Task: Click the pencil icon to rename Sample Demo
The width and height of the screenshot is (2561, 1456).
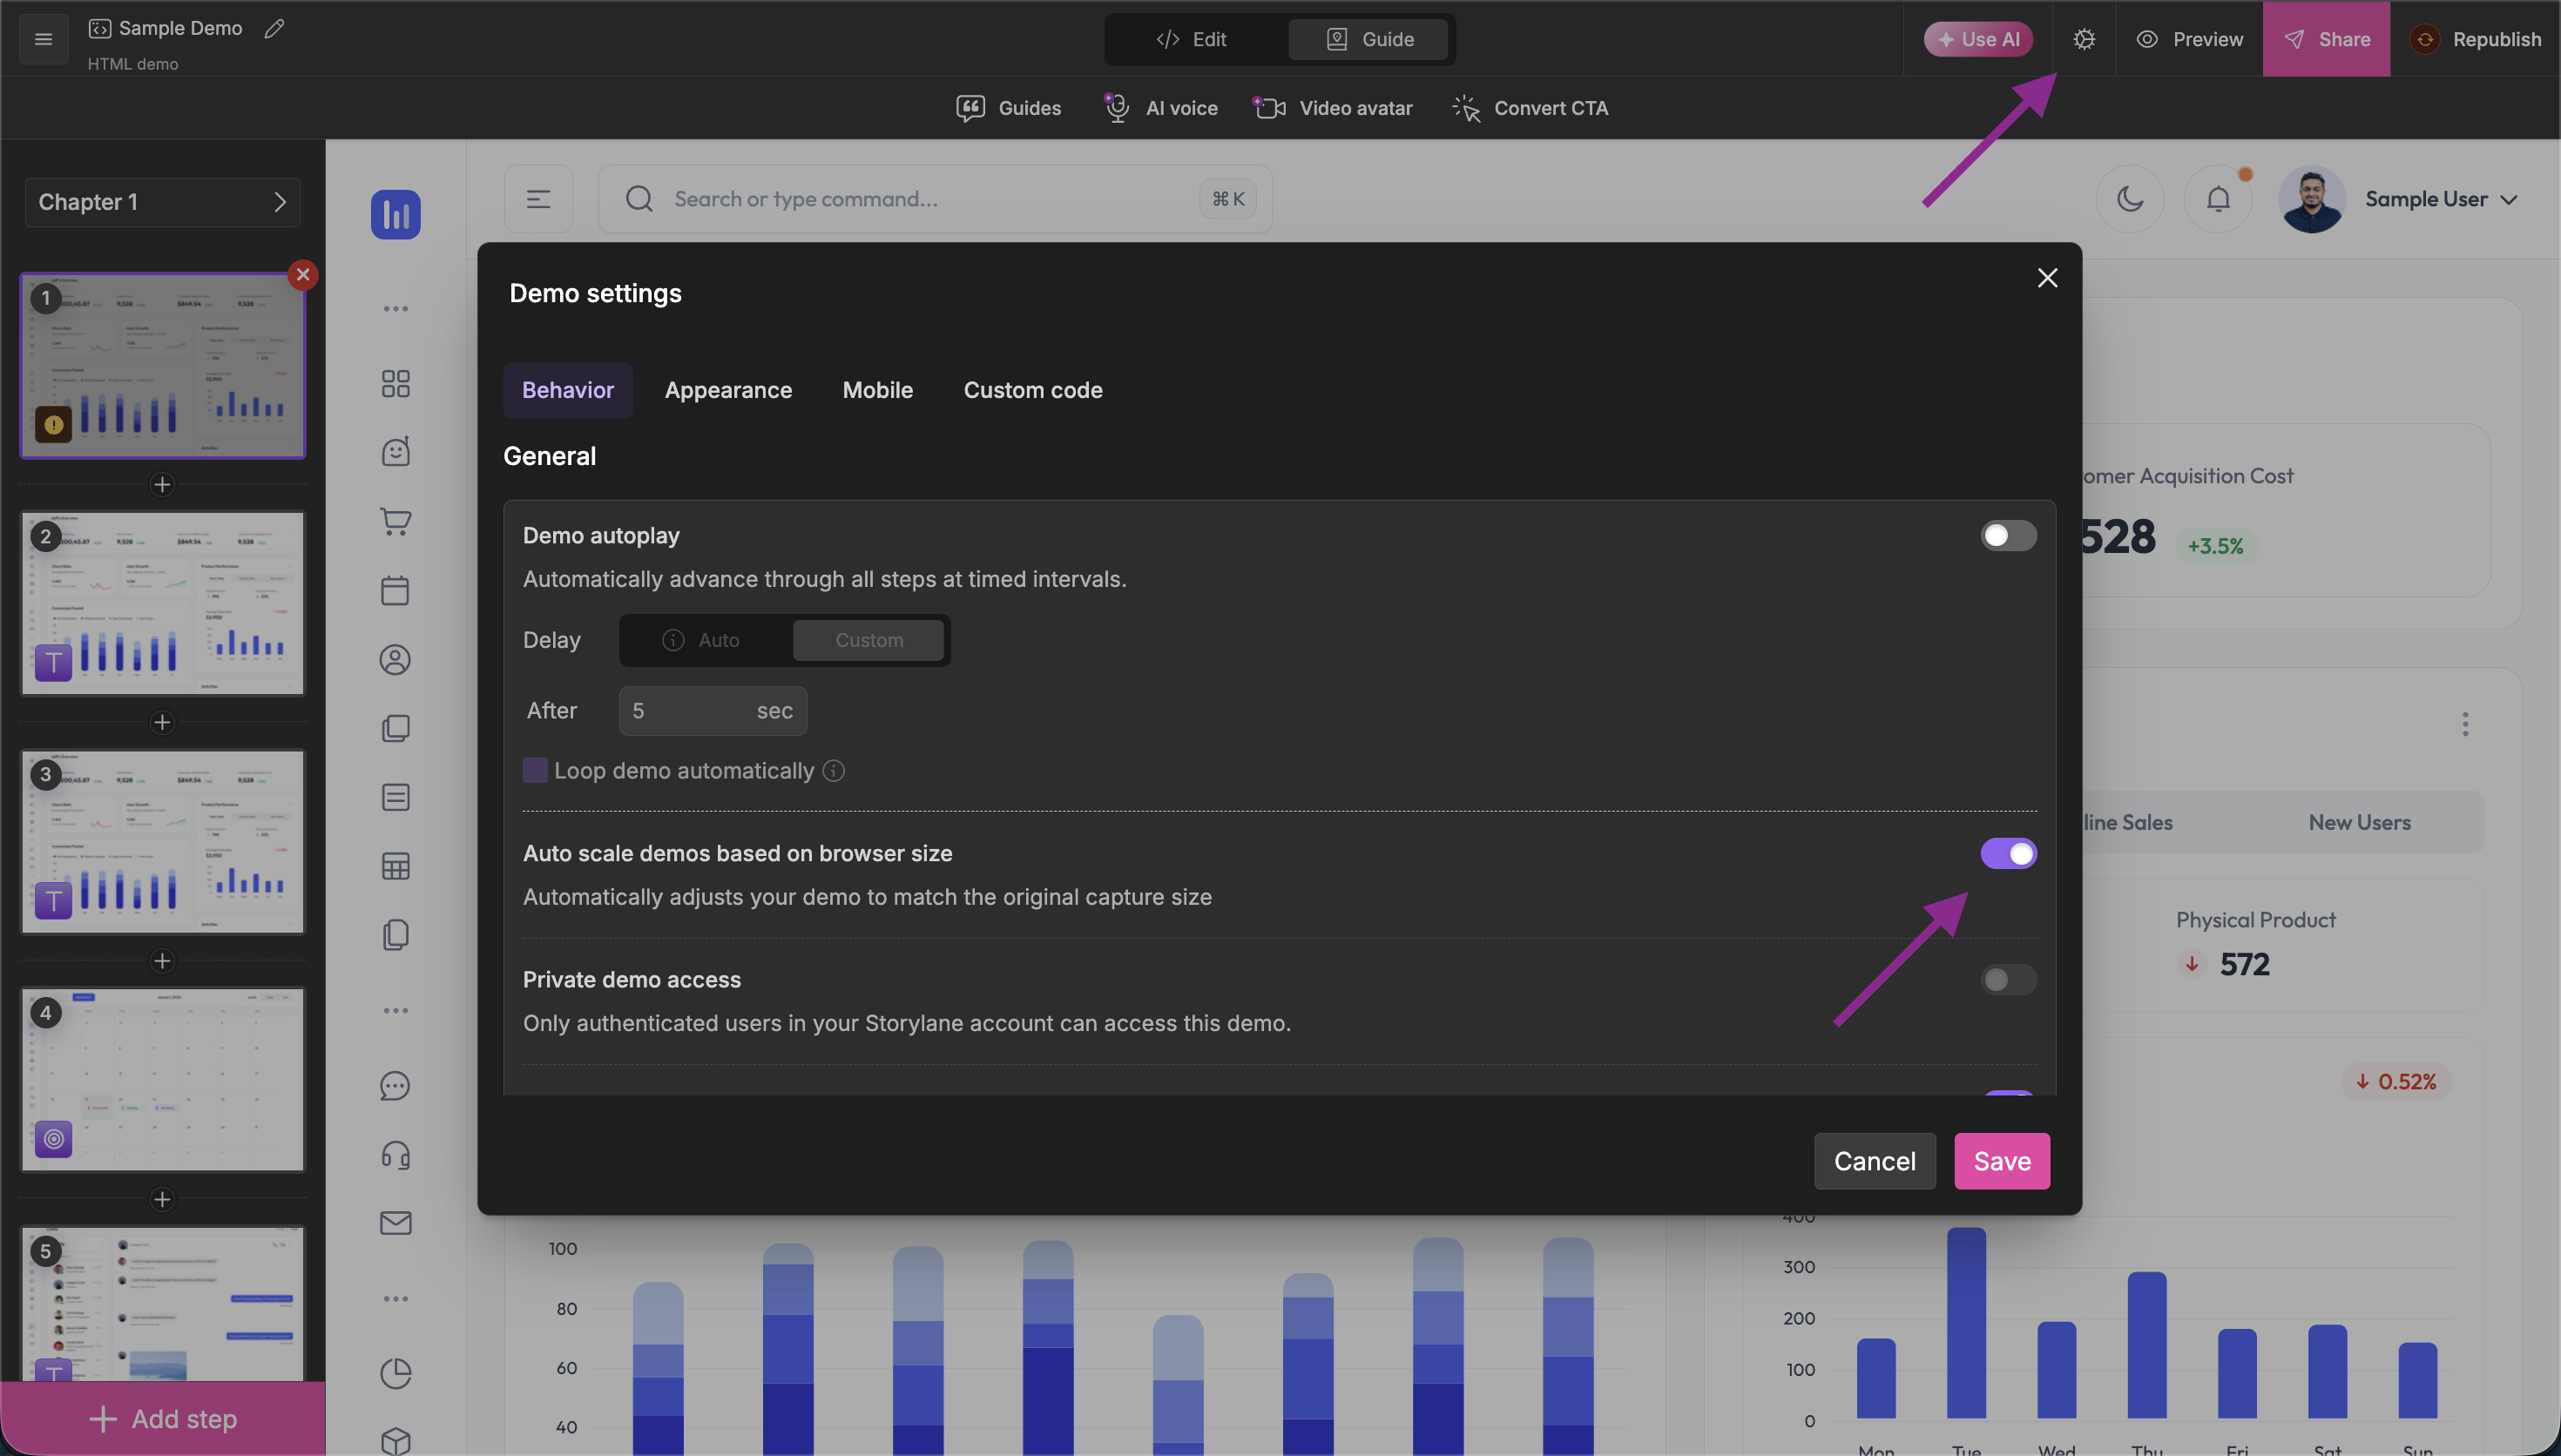Action: click(274, 29)
